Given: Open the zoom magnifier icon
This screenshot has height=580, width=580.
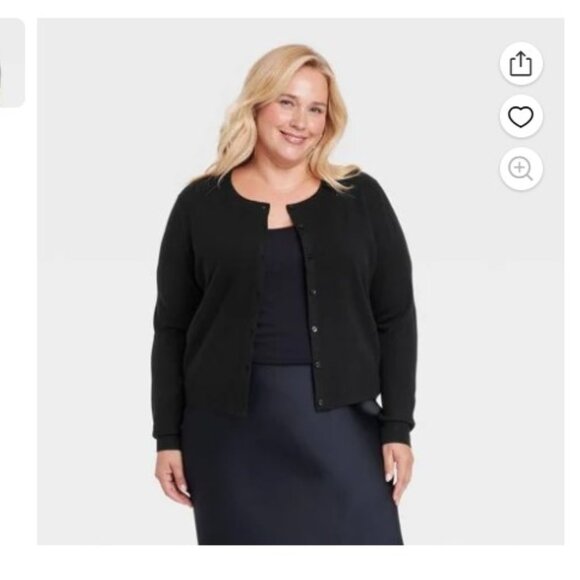Looking at the screenshot, I should pyautogui.click(x=521, y=169).
